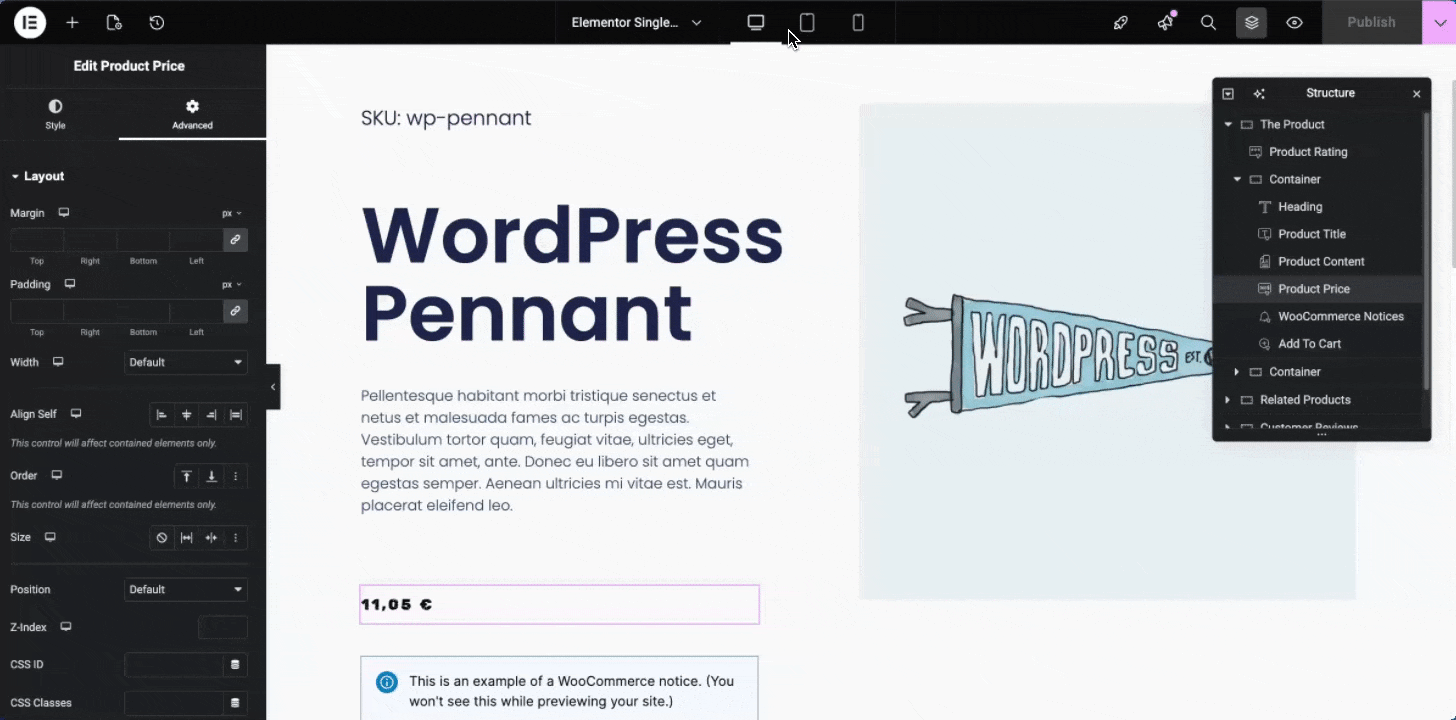Click the Z-Index input field

tap(222, 627)
